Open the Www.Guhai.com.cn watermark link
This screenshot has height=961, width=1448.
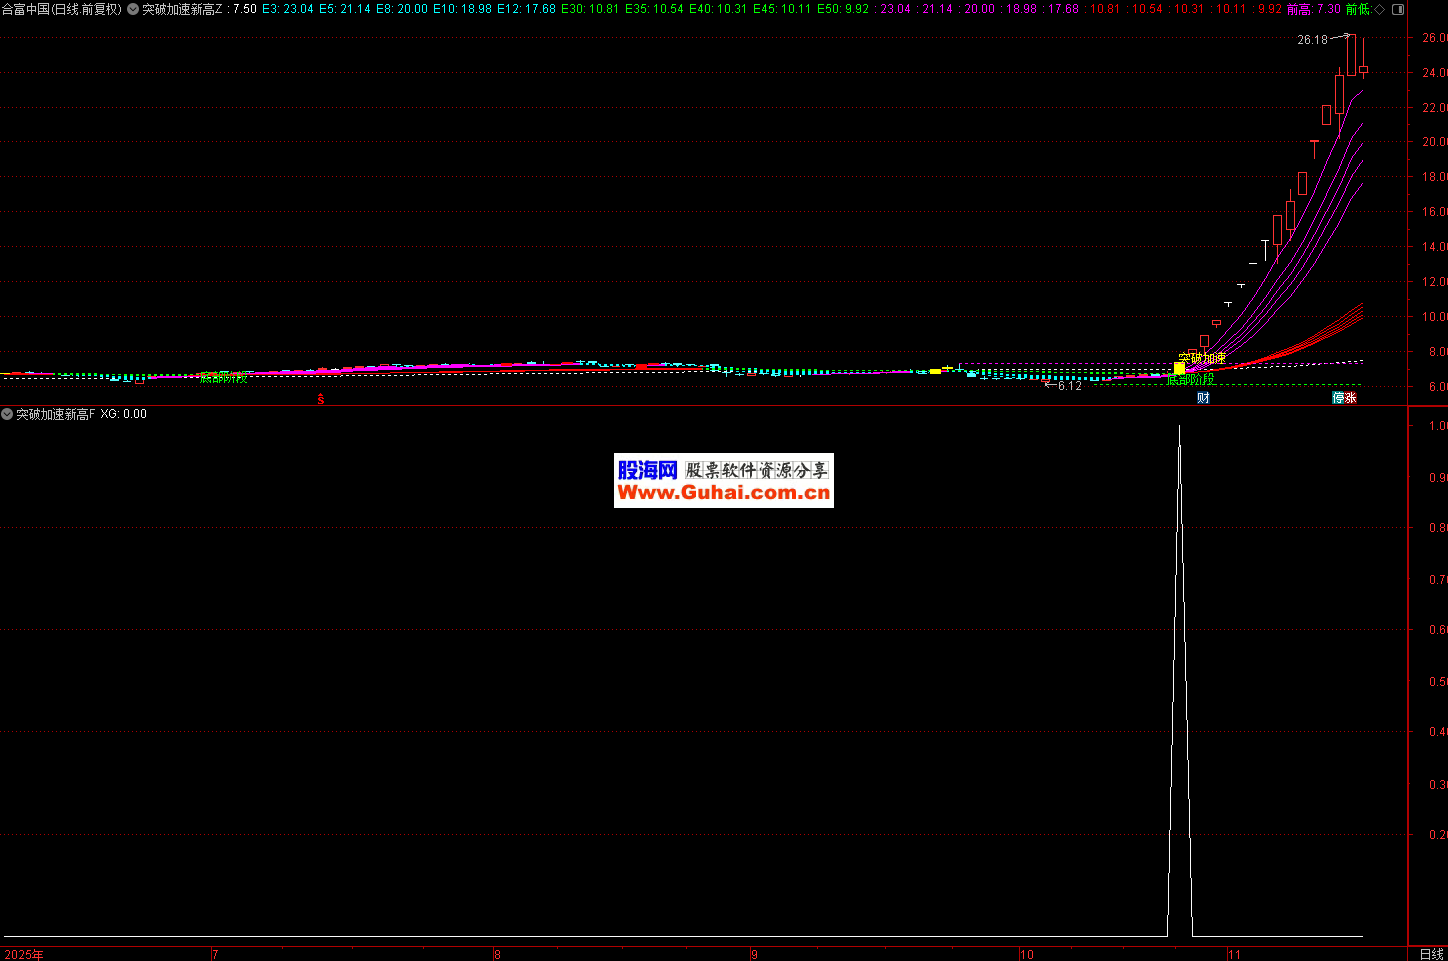pos(723,493)
